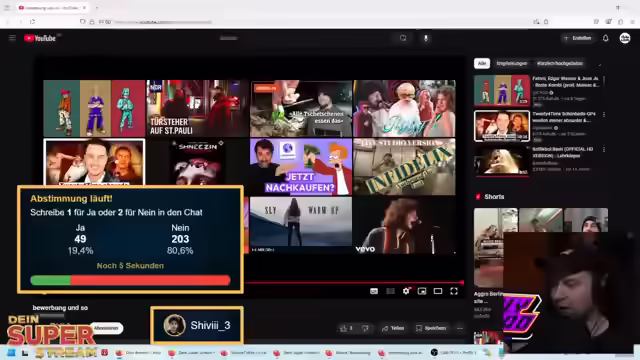Open options for Twenty4Tim sidebar video

[x=604, y=115]
